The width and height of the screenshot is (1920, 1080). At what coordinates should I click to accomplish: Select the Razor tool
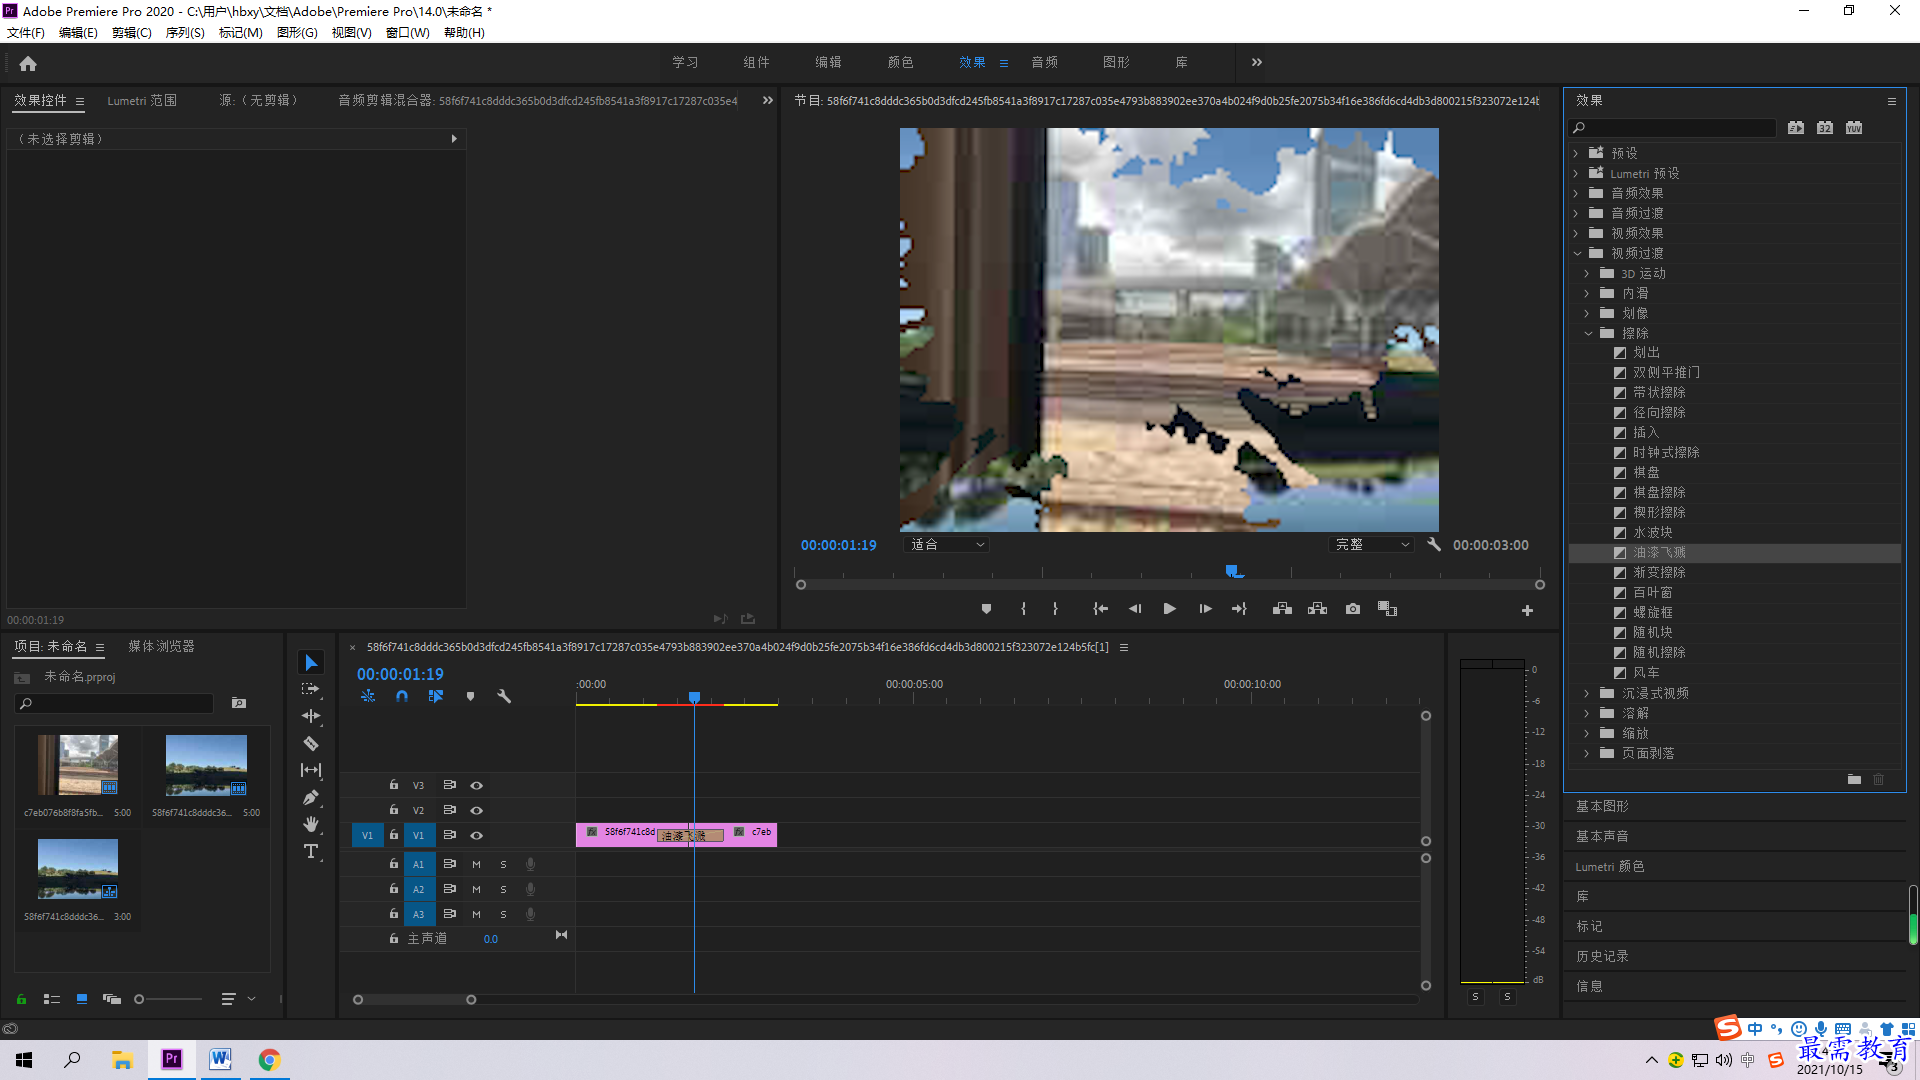click(x=311, y=743)
